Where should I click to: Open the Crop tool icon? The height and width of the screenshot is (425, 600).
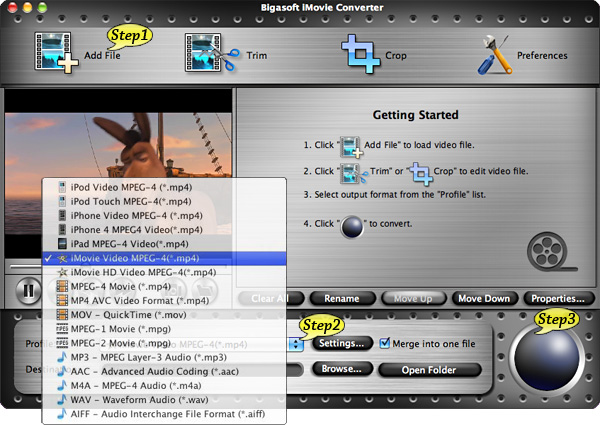coord(360,54)
